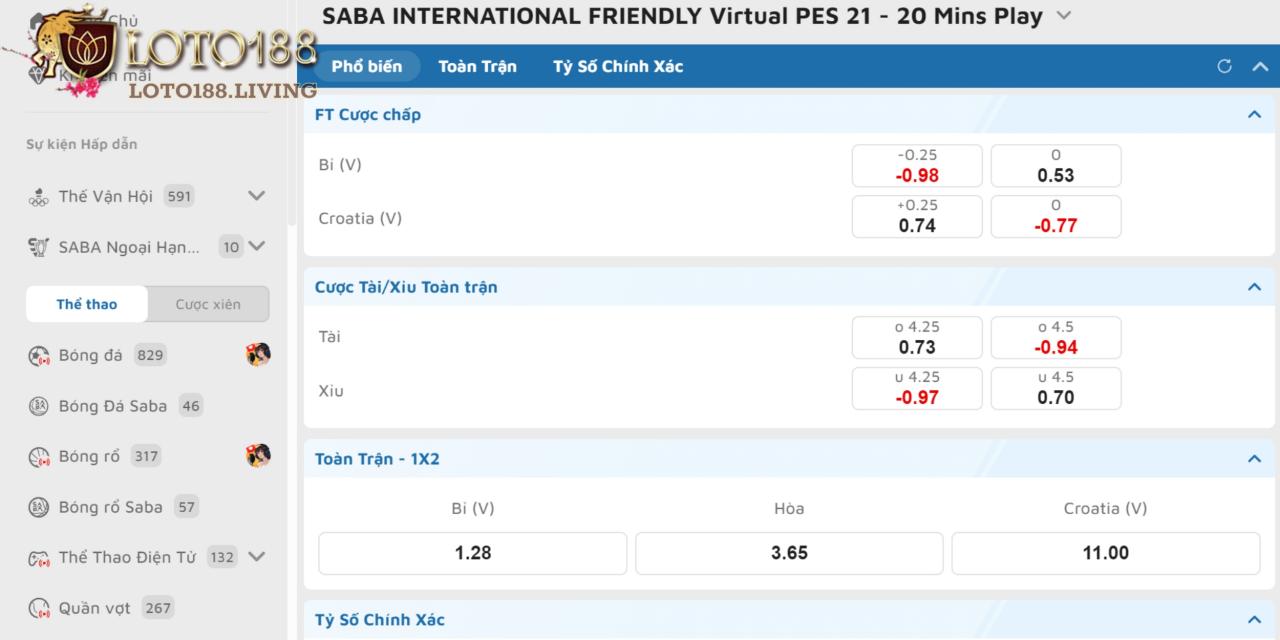The height and width of the screenshot is (640, 1280).
Task: Click the Quần vợt tennis icon
Action: 39,608
